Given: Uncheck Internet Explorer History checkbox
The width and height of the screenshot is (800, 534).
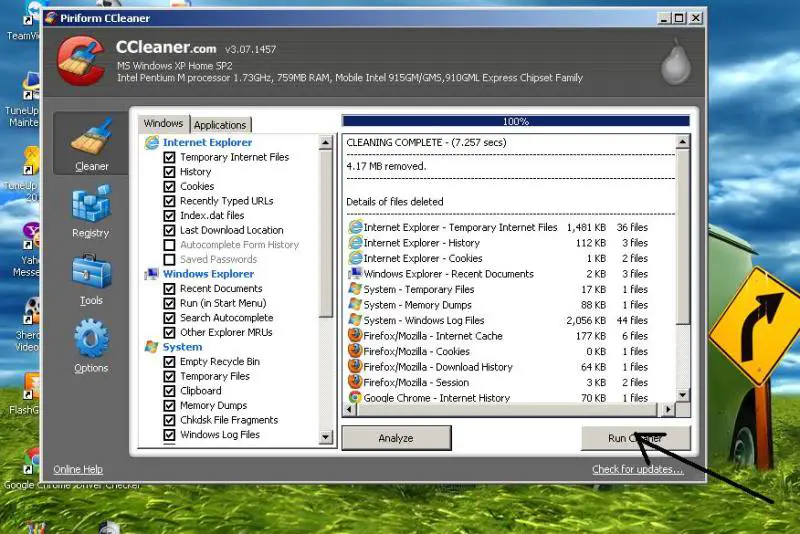Looking at the screenshot, I should (x=169, y=172).
